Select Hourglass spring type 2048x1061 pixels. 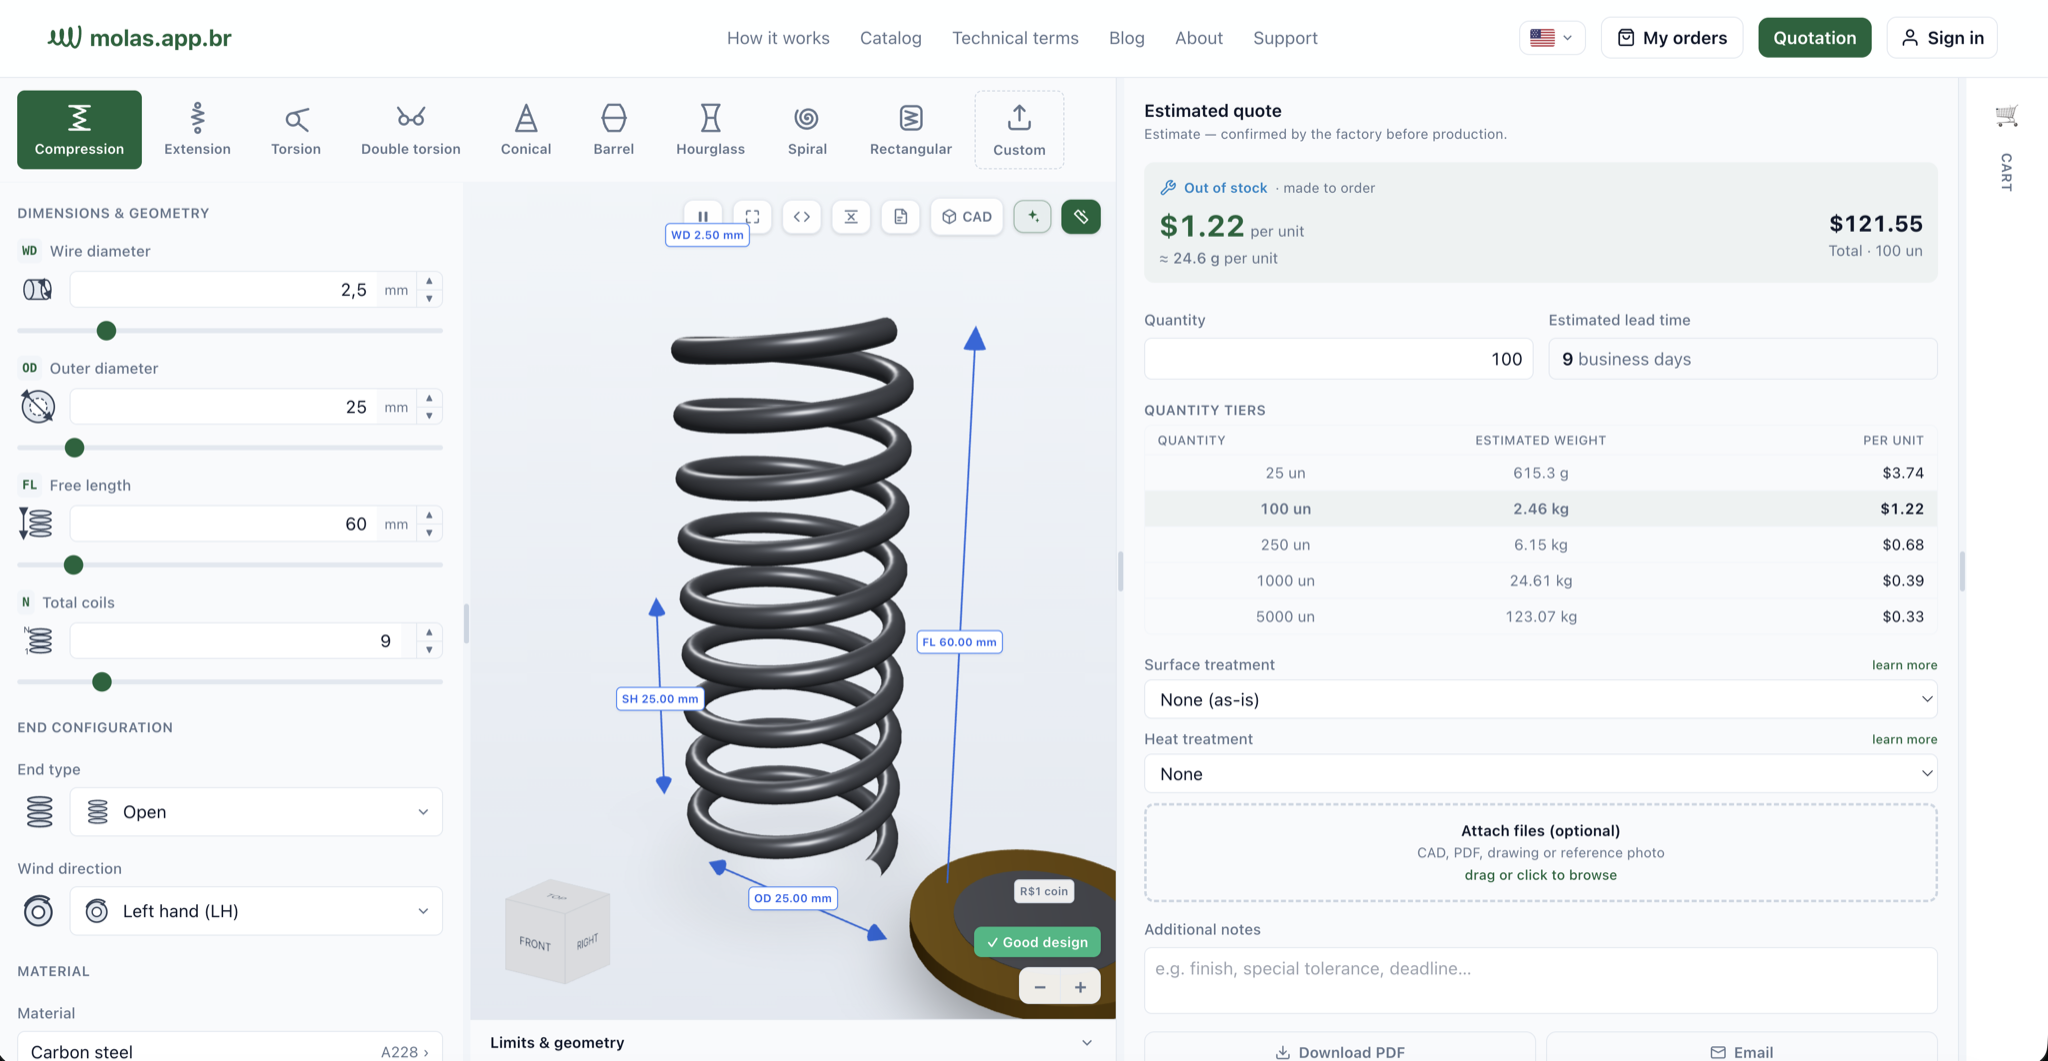[710, 130]
